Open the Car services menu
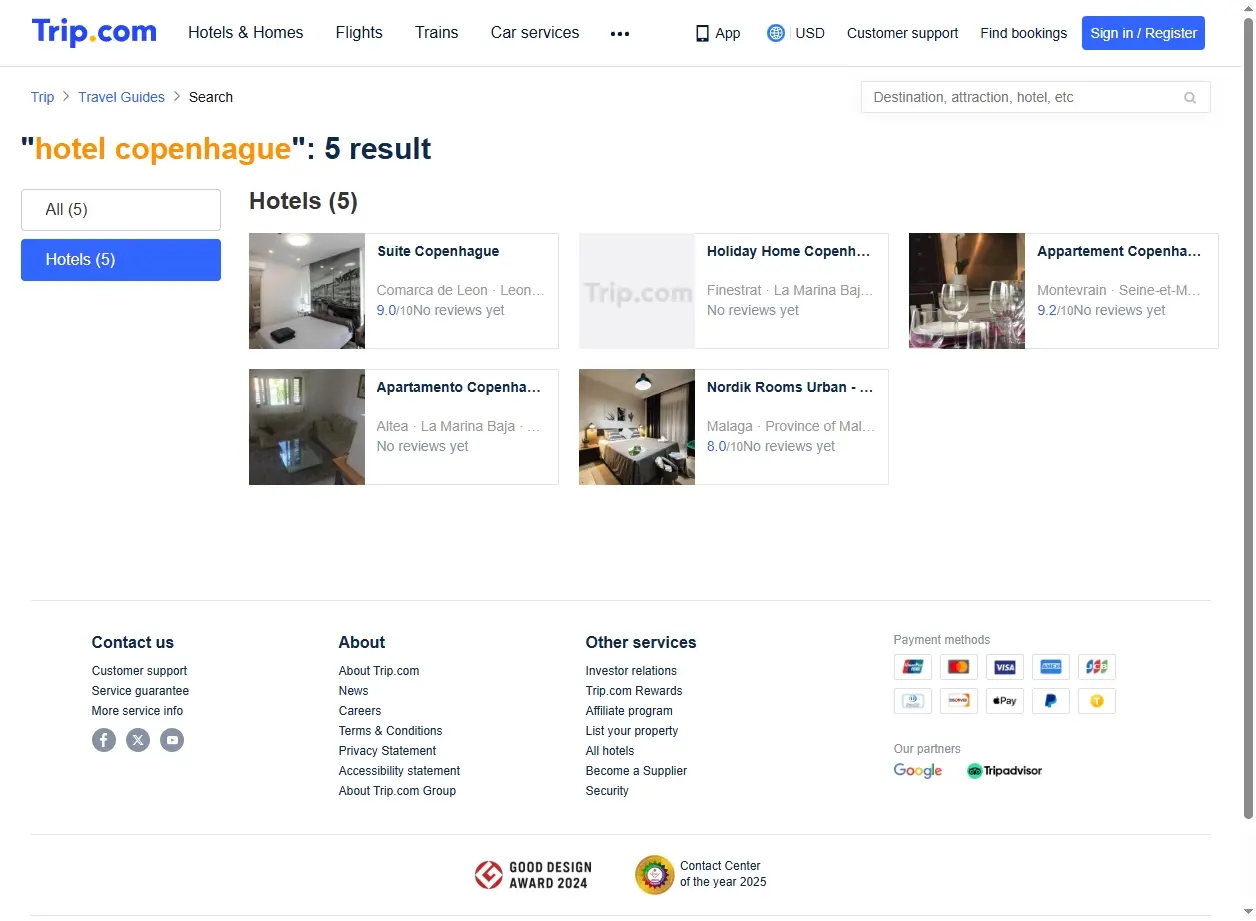The image size is (1256, 921). (x=535, y=32)
